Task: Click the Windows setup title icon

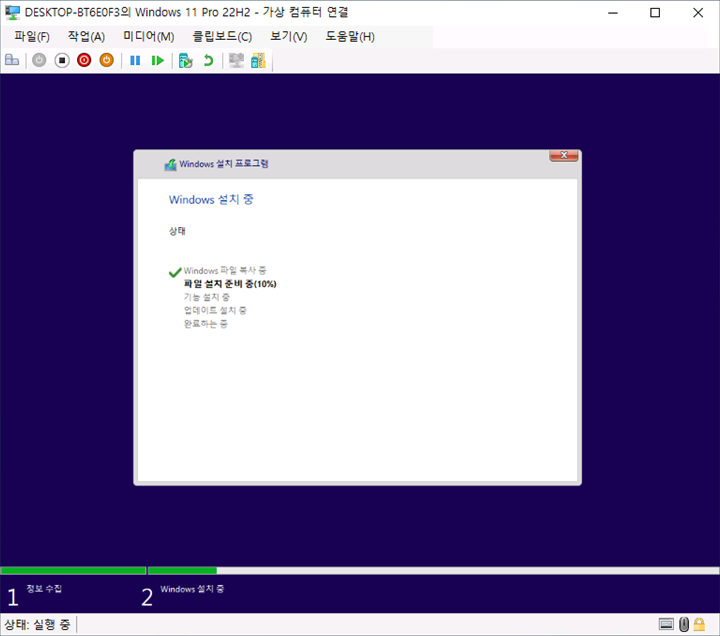Action: click(170, 164)
